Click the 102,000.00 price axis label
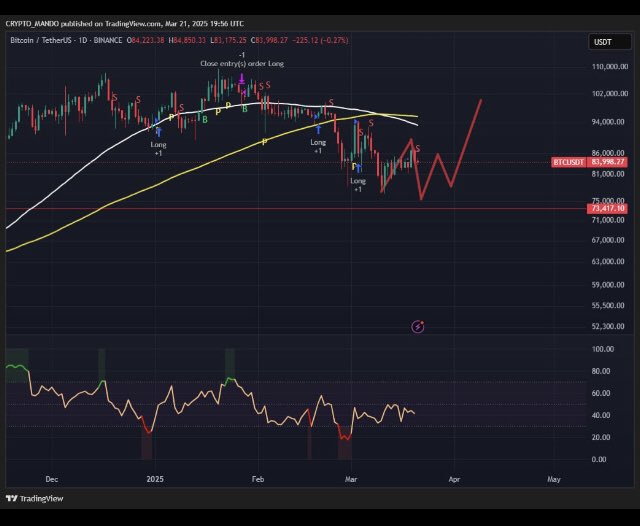This screenshot has width=640, height=526. pyautogui.click(x=610, y=93)
